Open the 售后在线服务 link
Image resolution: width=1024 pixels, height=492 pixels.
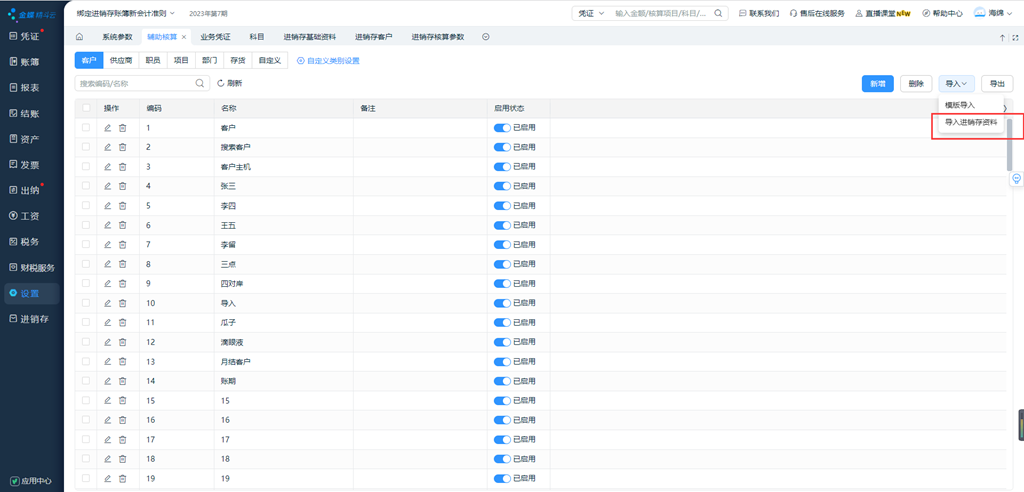point(817,13)
